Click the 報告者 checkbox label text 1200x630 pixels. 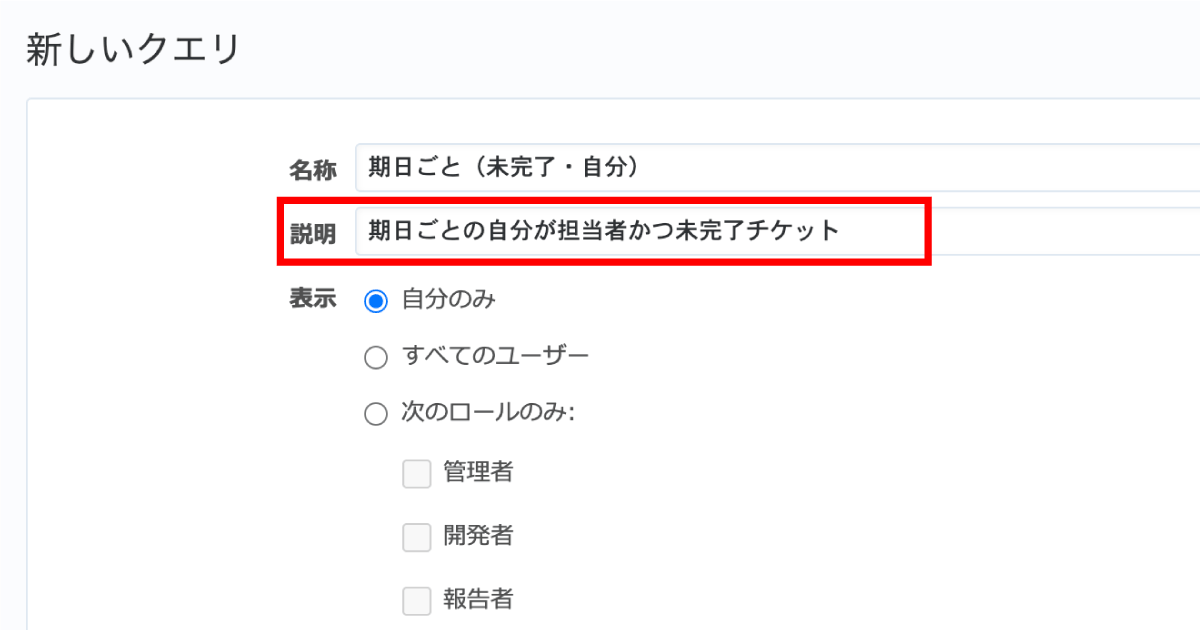point(478,599)
